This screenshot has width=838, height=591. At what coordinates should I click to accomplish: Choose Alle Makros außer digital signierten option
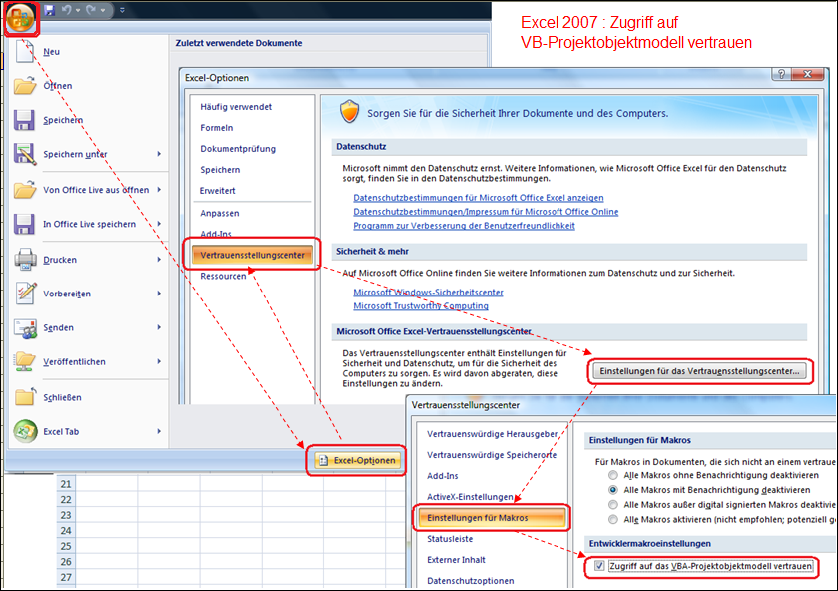coord(612,504)
